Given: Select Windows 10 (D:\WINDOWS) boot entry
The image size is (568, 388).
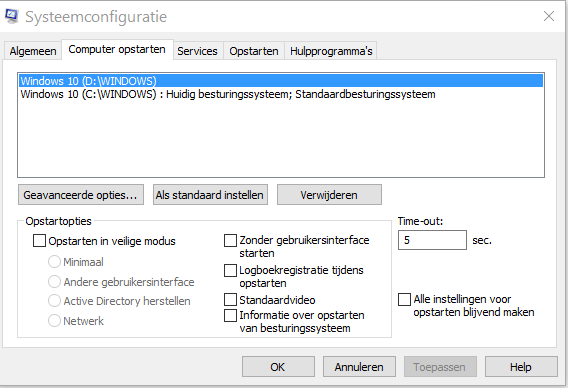Looking at the screenshot, I should tap(281, 81).
